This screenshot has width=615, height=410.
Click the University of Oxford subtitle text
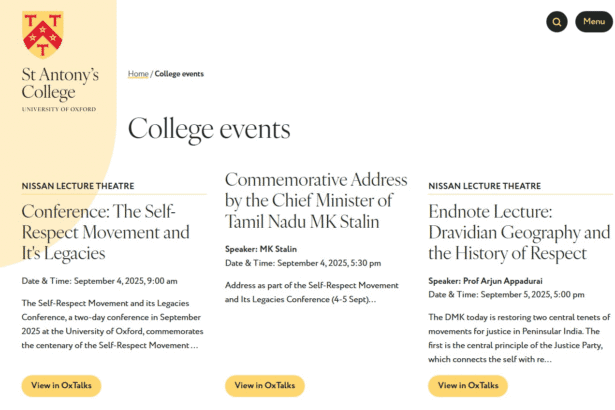59,109
